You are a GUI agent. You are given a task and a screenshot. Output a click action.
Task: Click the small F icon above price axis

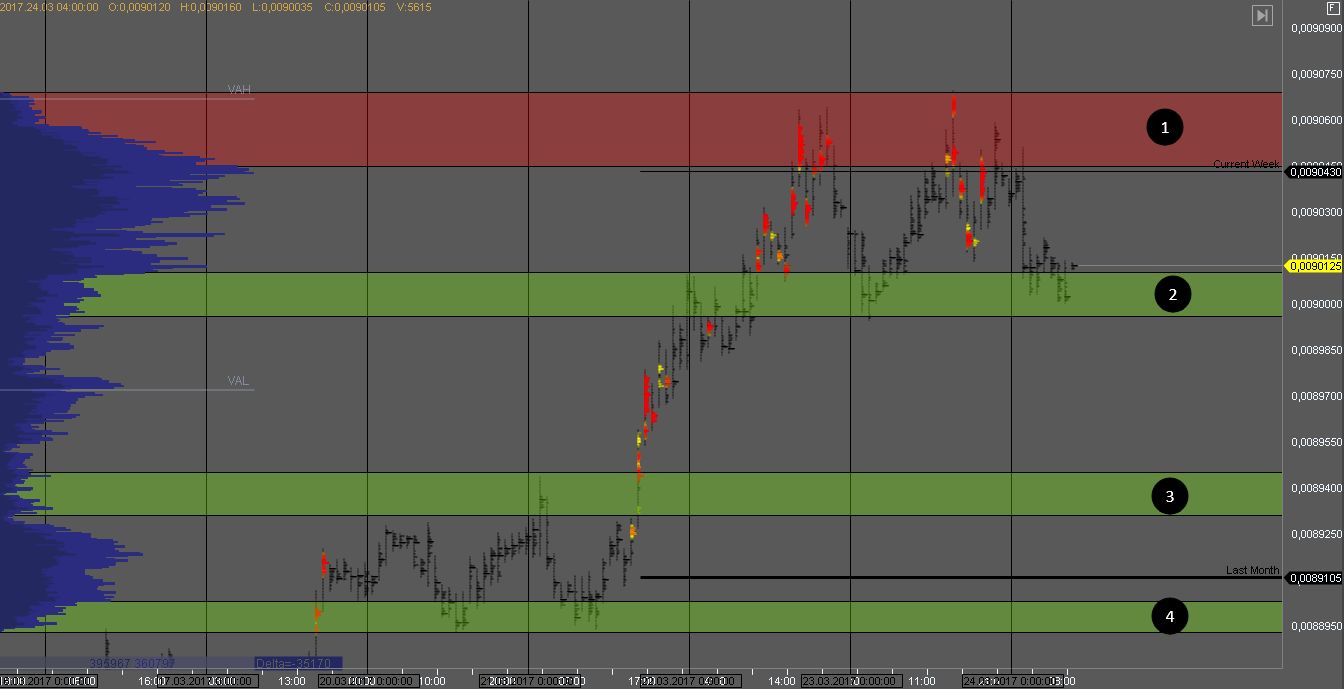tap(1332, 8)
